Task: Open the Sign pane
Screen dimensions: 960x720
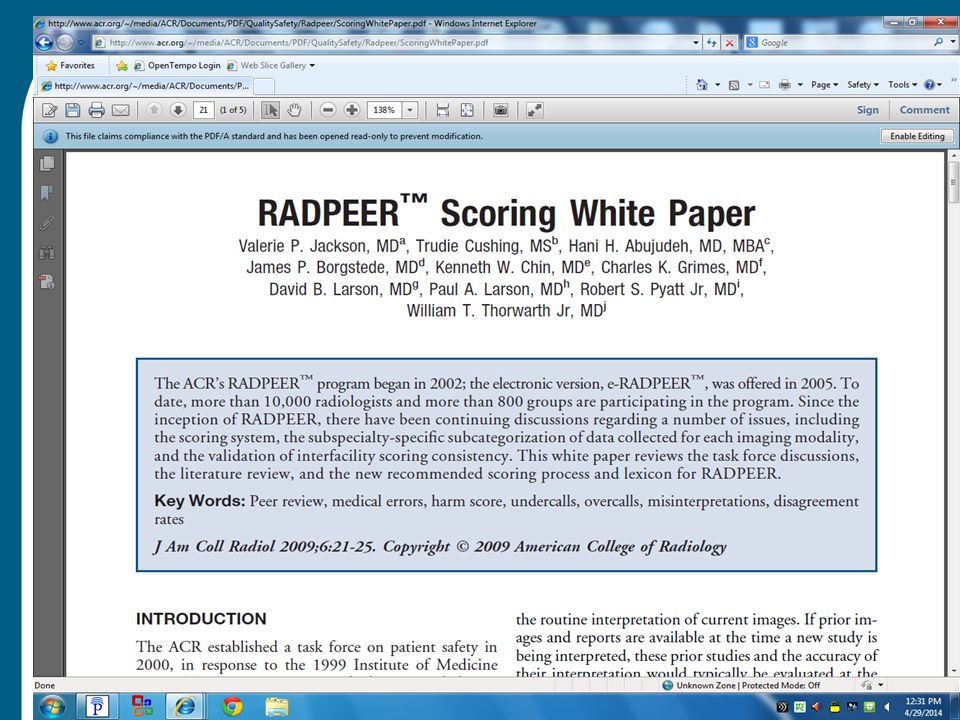Action: pos(868,110)
